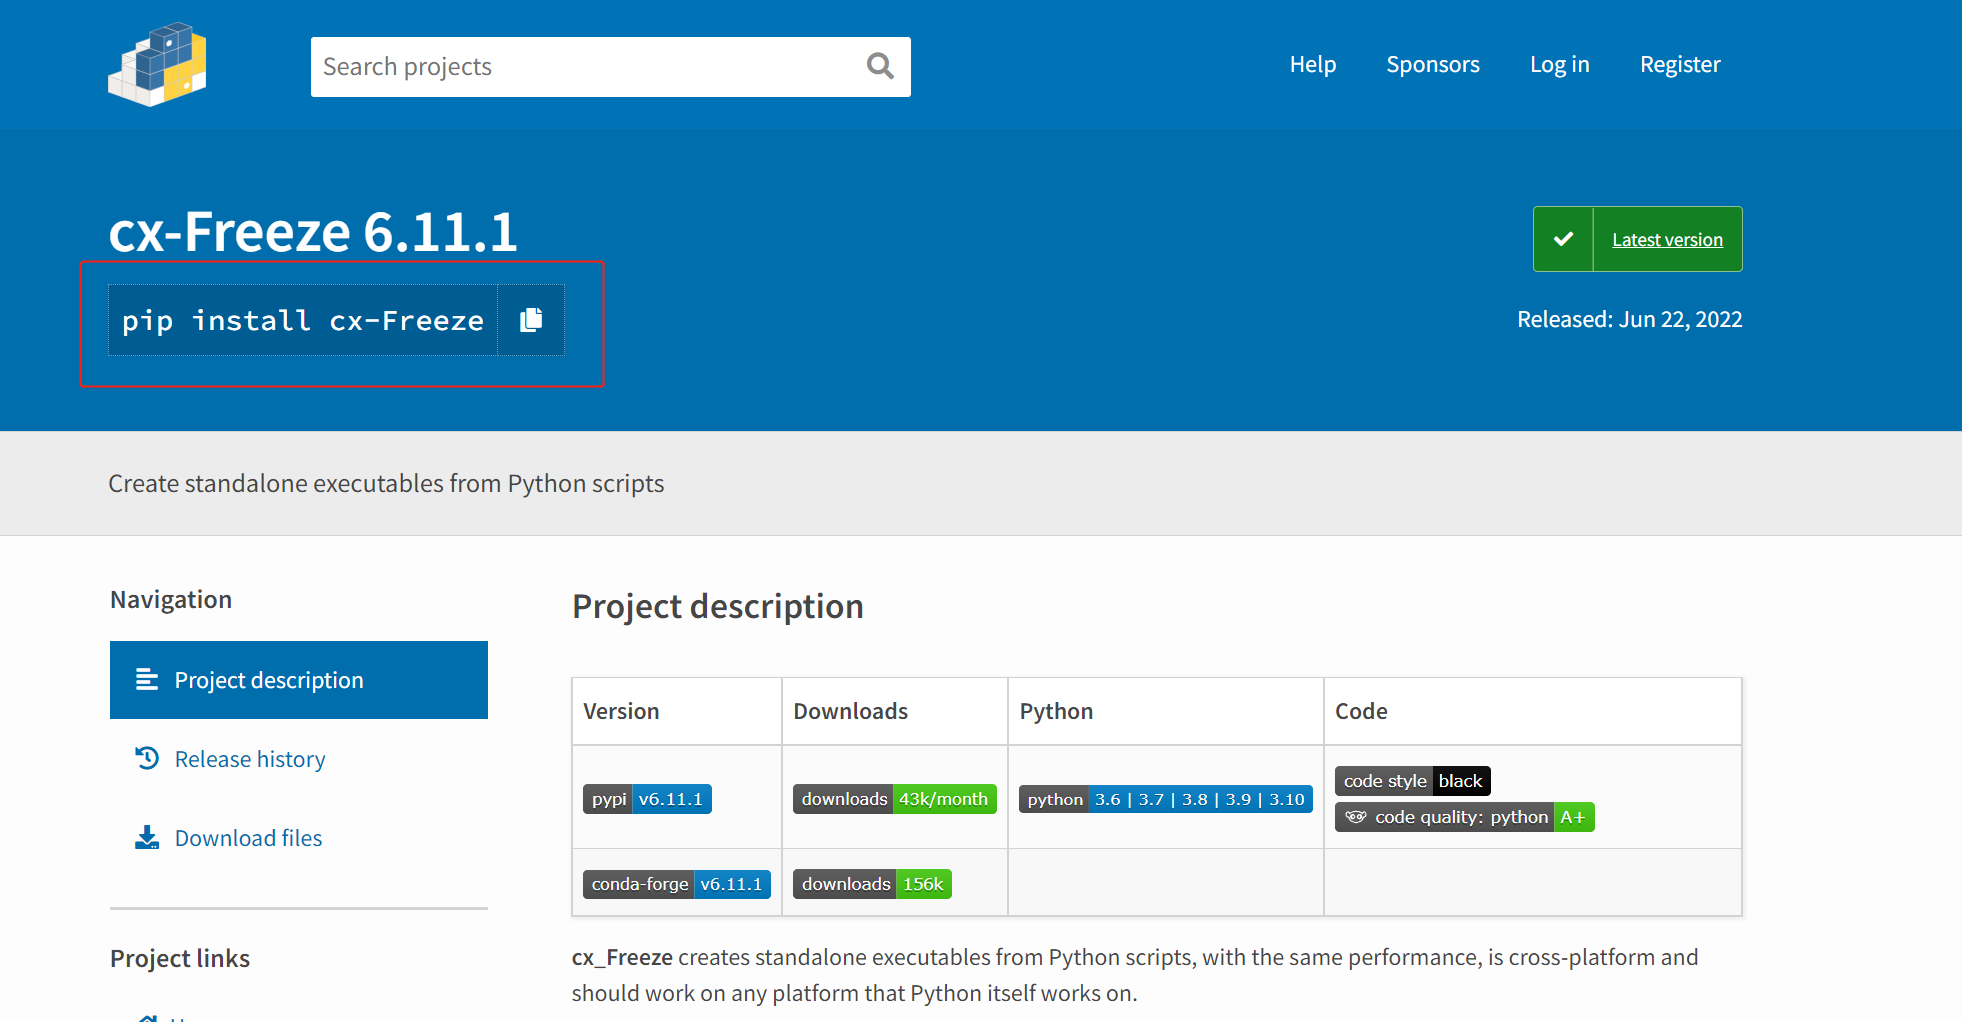The image size is (1962, 1022).
Task: Click the Version column header
Action: click(621, 711)
